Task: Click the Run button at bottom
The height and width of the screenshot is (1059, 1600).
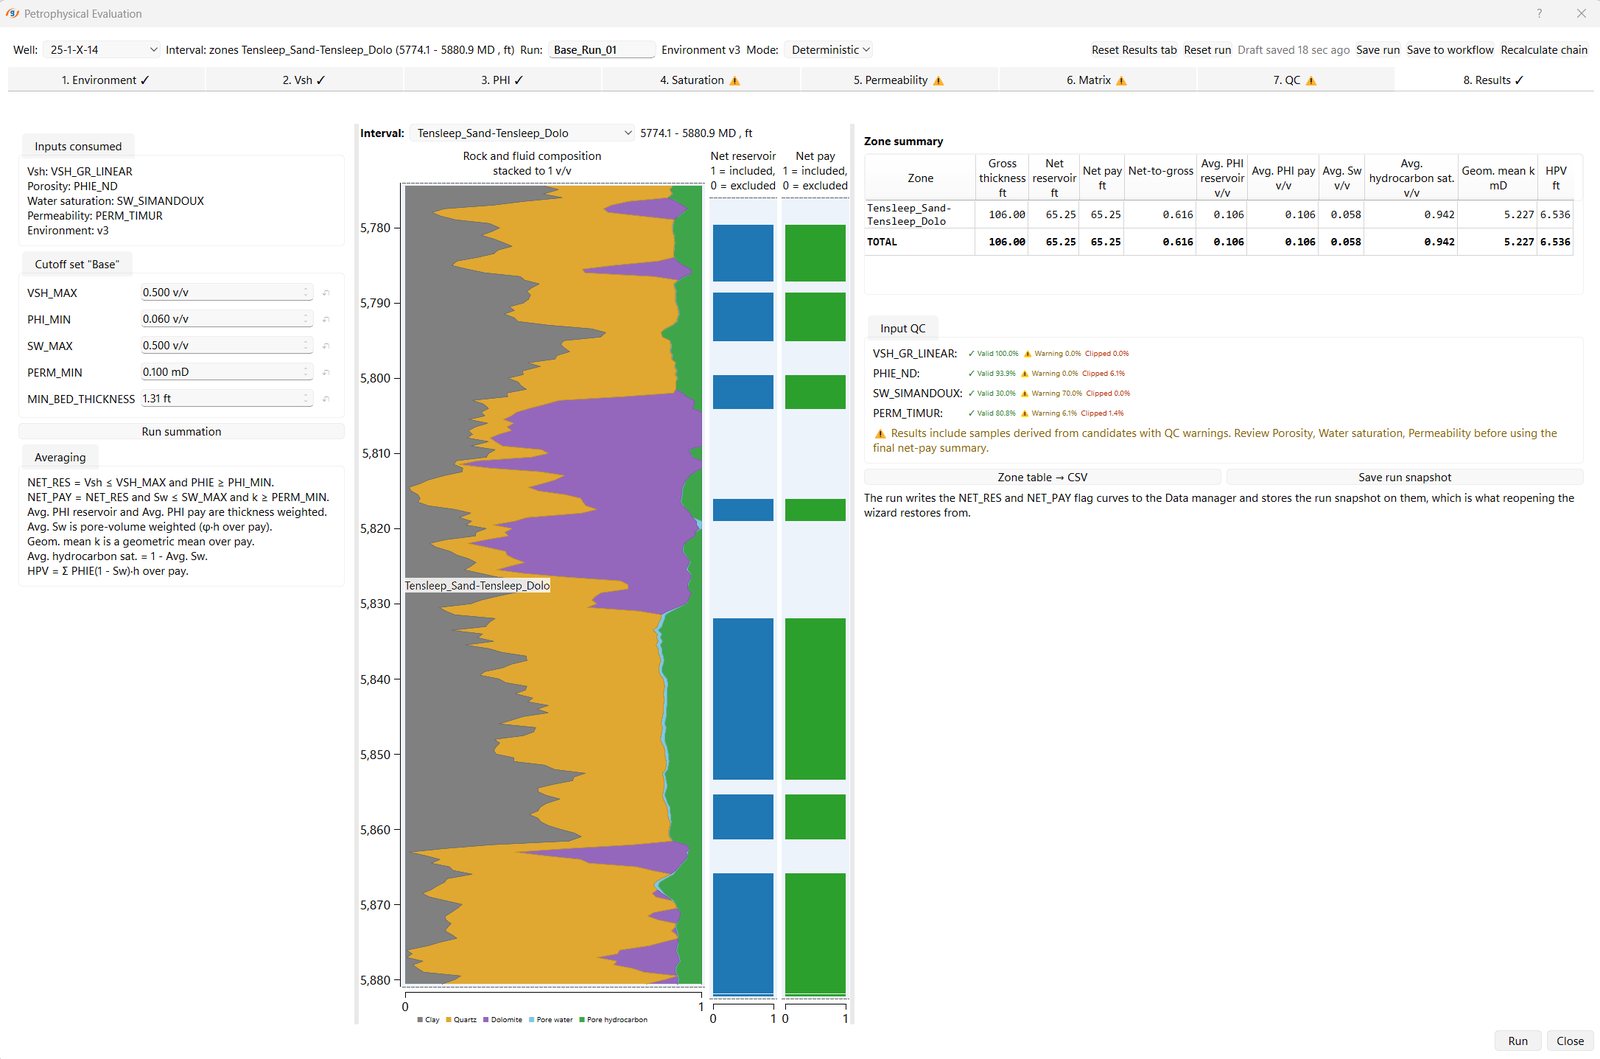Action: click(1518, 1041)
